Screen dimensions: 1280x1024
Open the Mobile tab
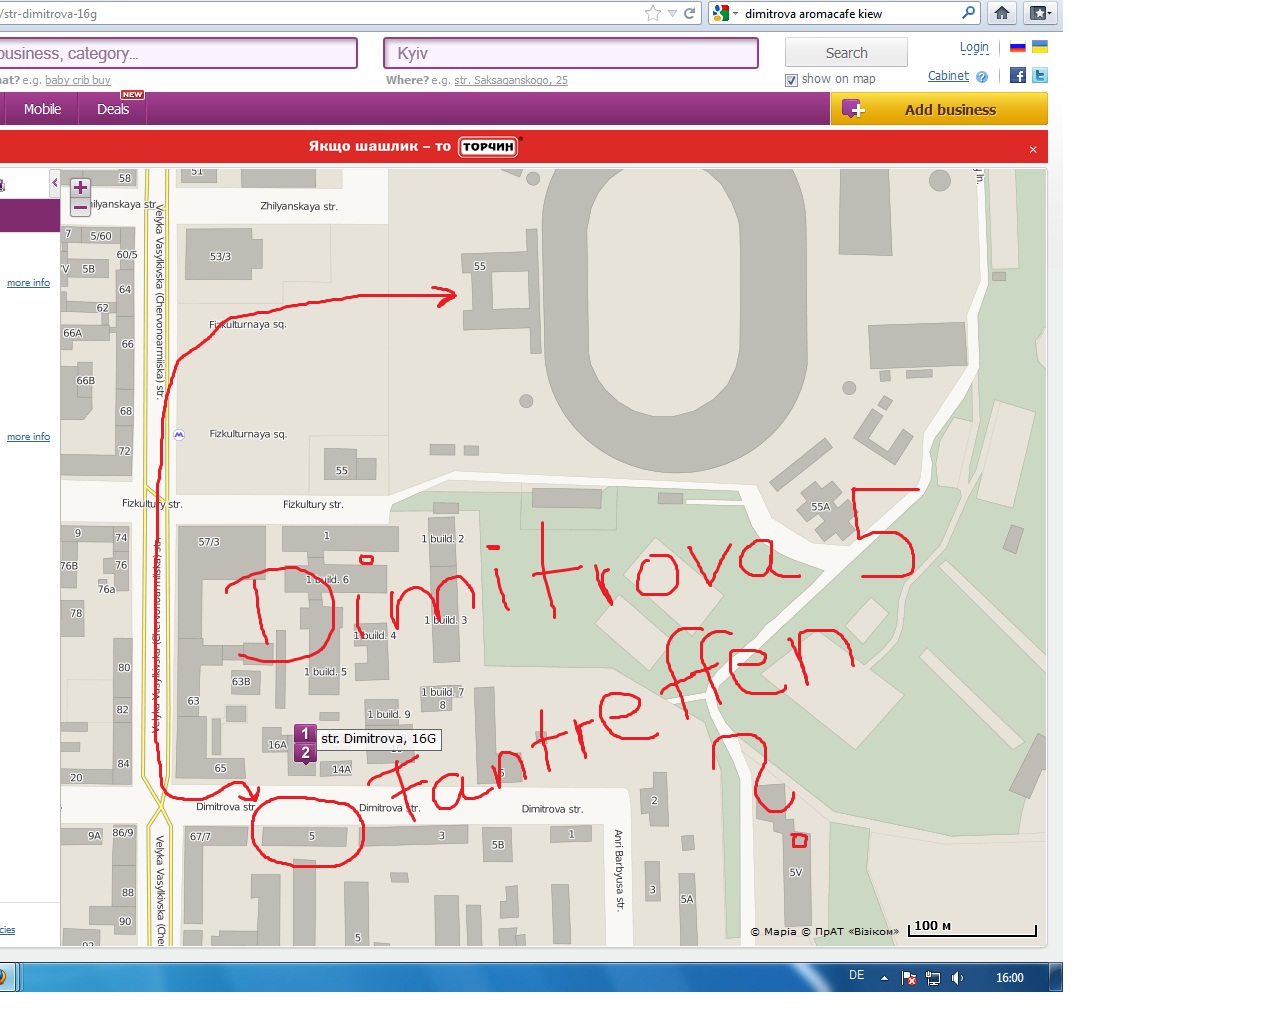(42, 109)
